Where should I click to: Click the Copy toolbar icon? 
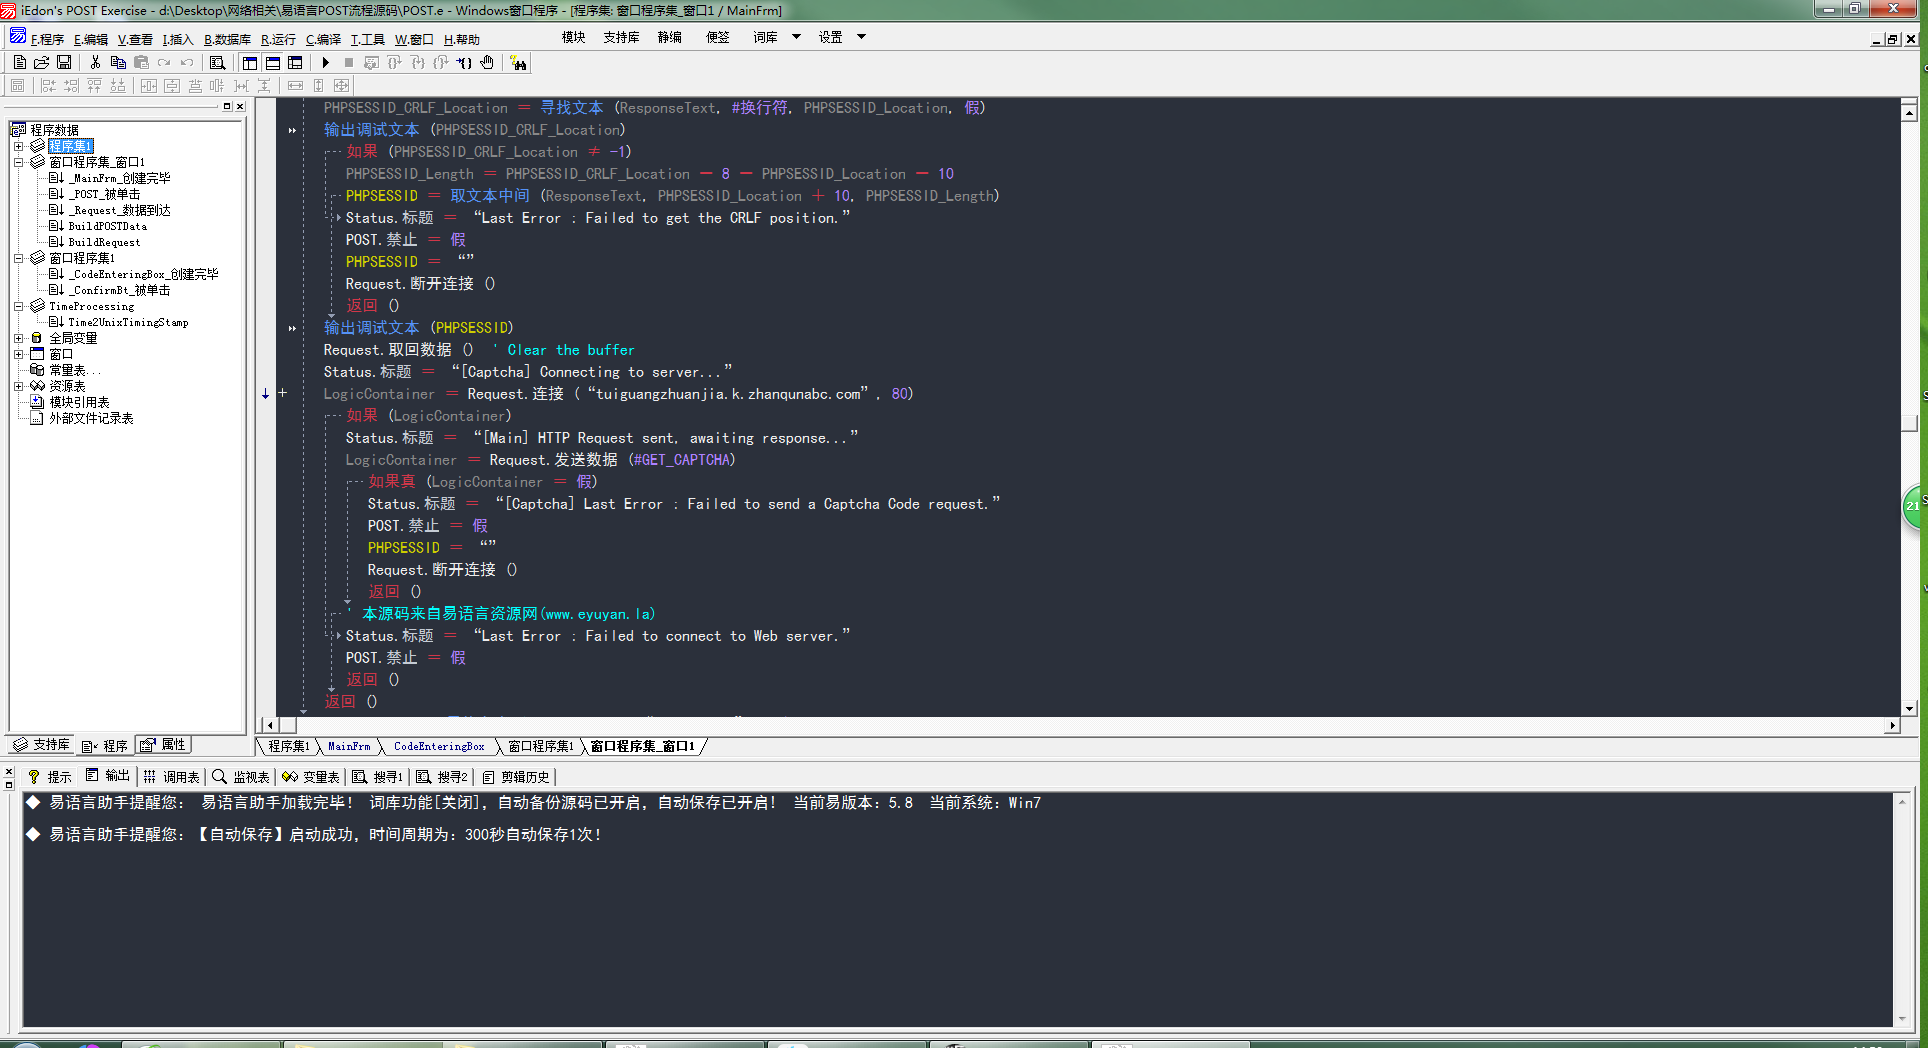118,62
